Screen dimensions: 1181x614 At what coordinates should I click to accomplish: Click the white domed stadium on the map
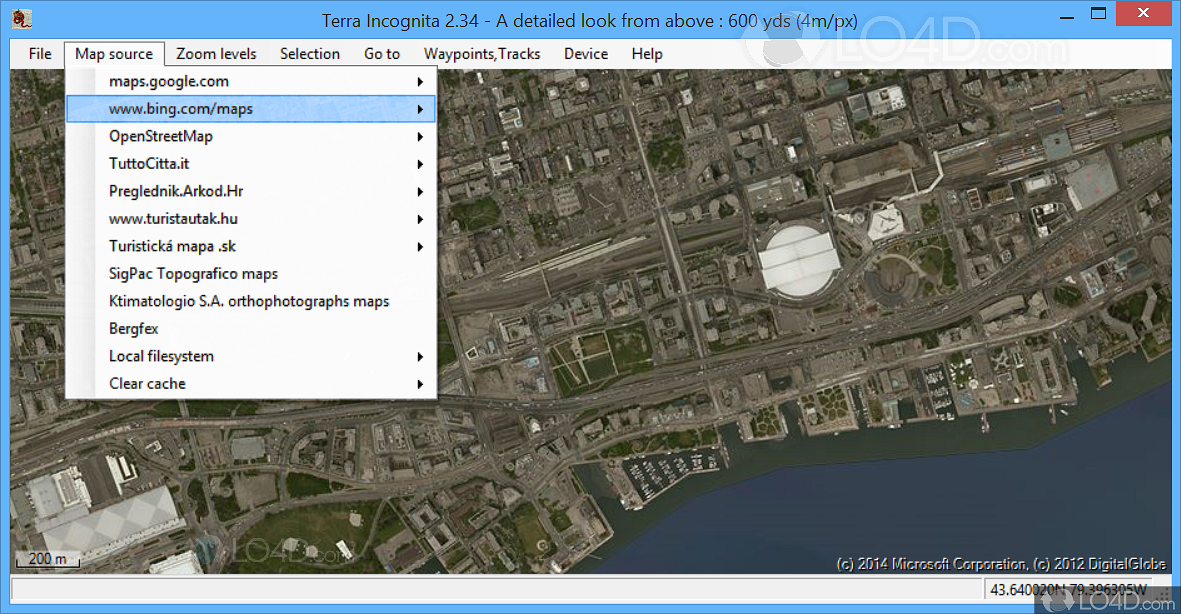801,261
